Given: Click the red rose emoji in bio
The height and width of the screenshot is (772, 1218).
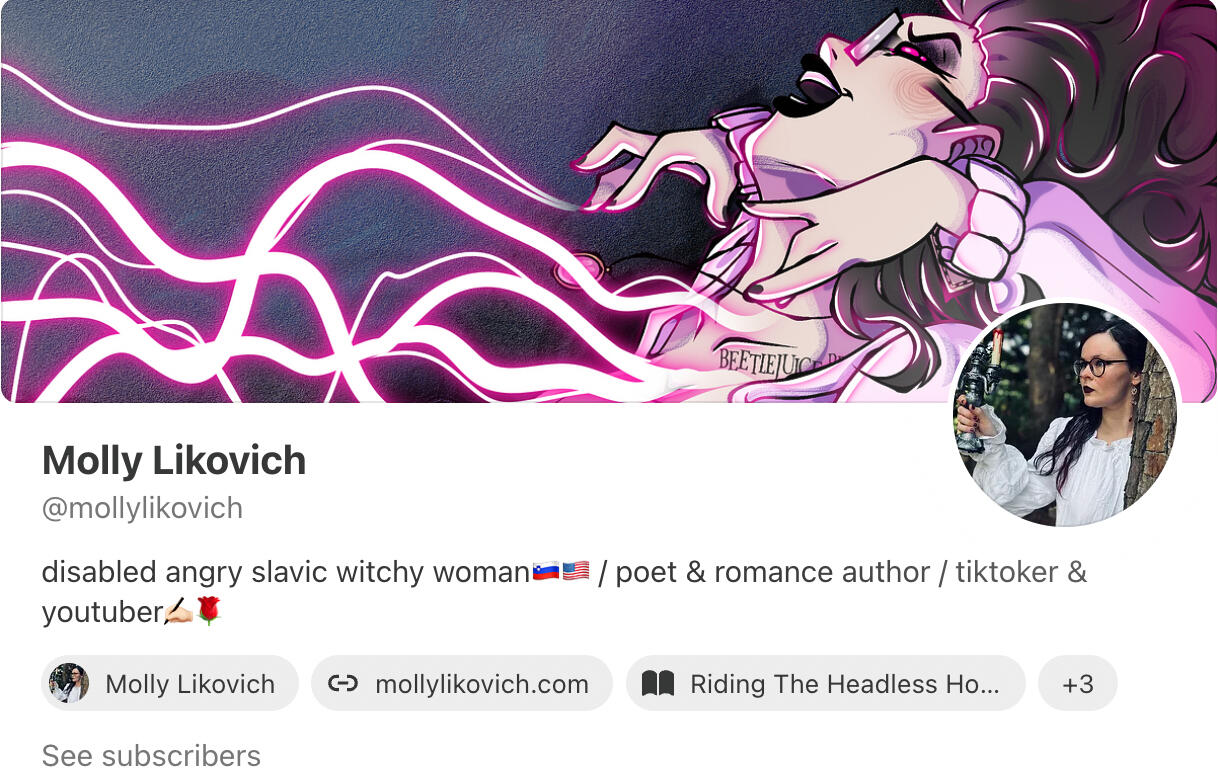Looking at the screenshot, I should coord(208,611).
